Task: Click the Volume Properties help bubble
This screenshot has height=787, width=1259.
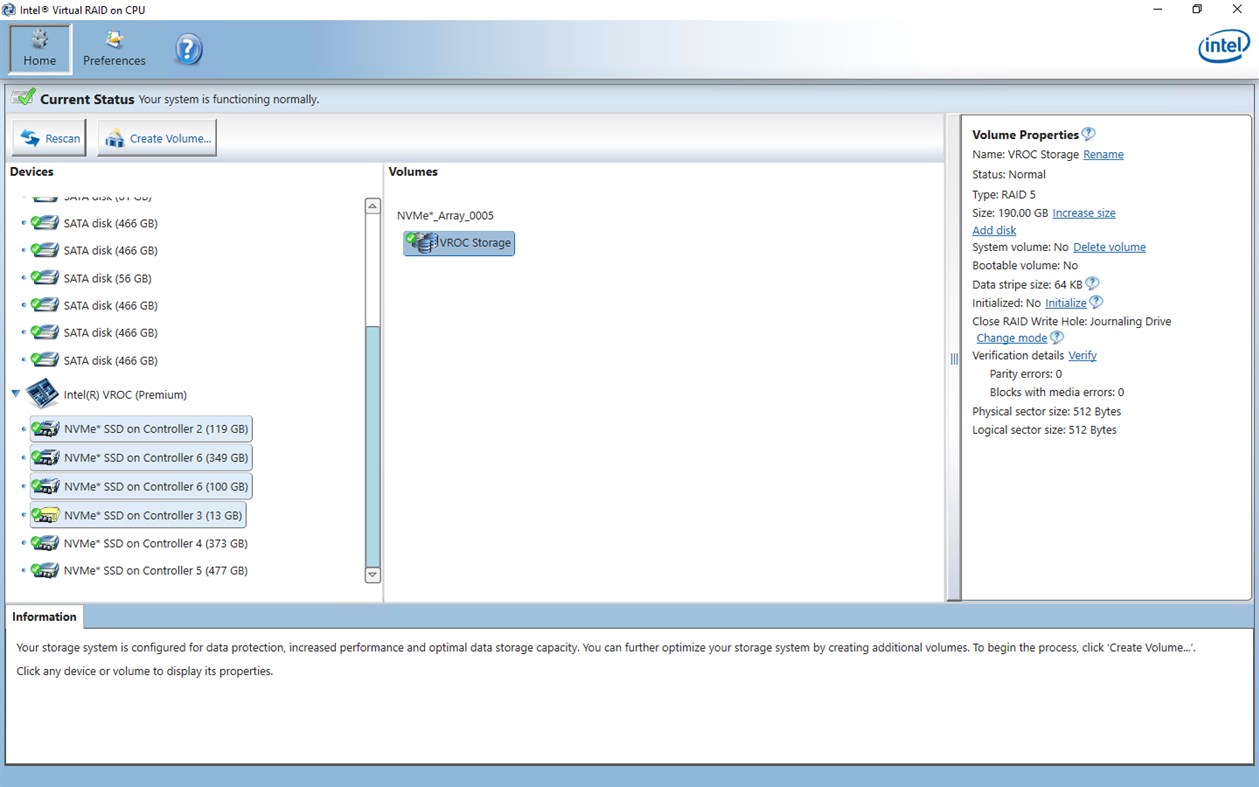Action: click(1089, 132)
